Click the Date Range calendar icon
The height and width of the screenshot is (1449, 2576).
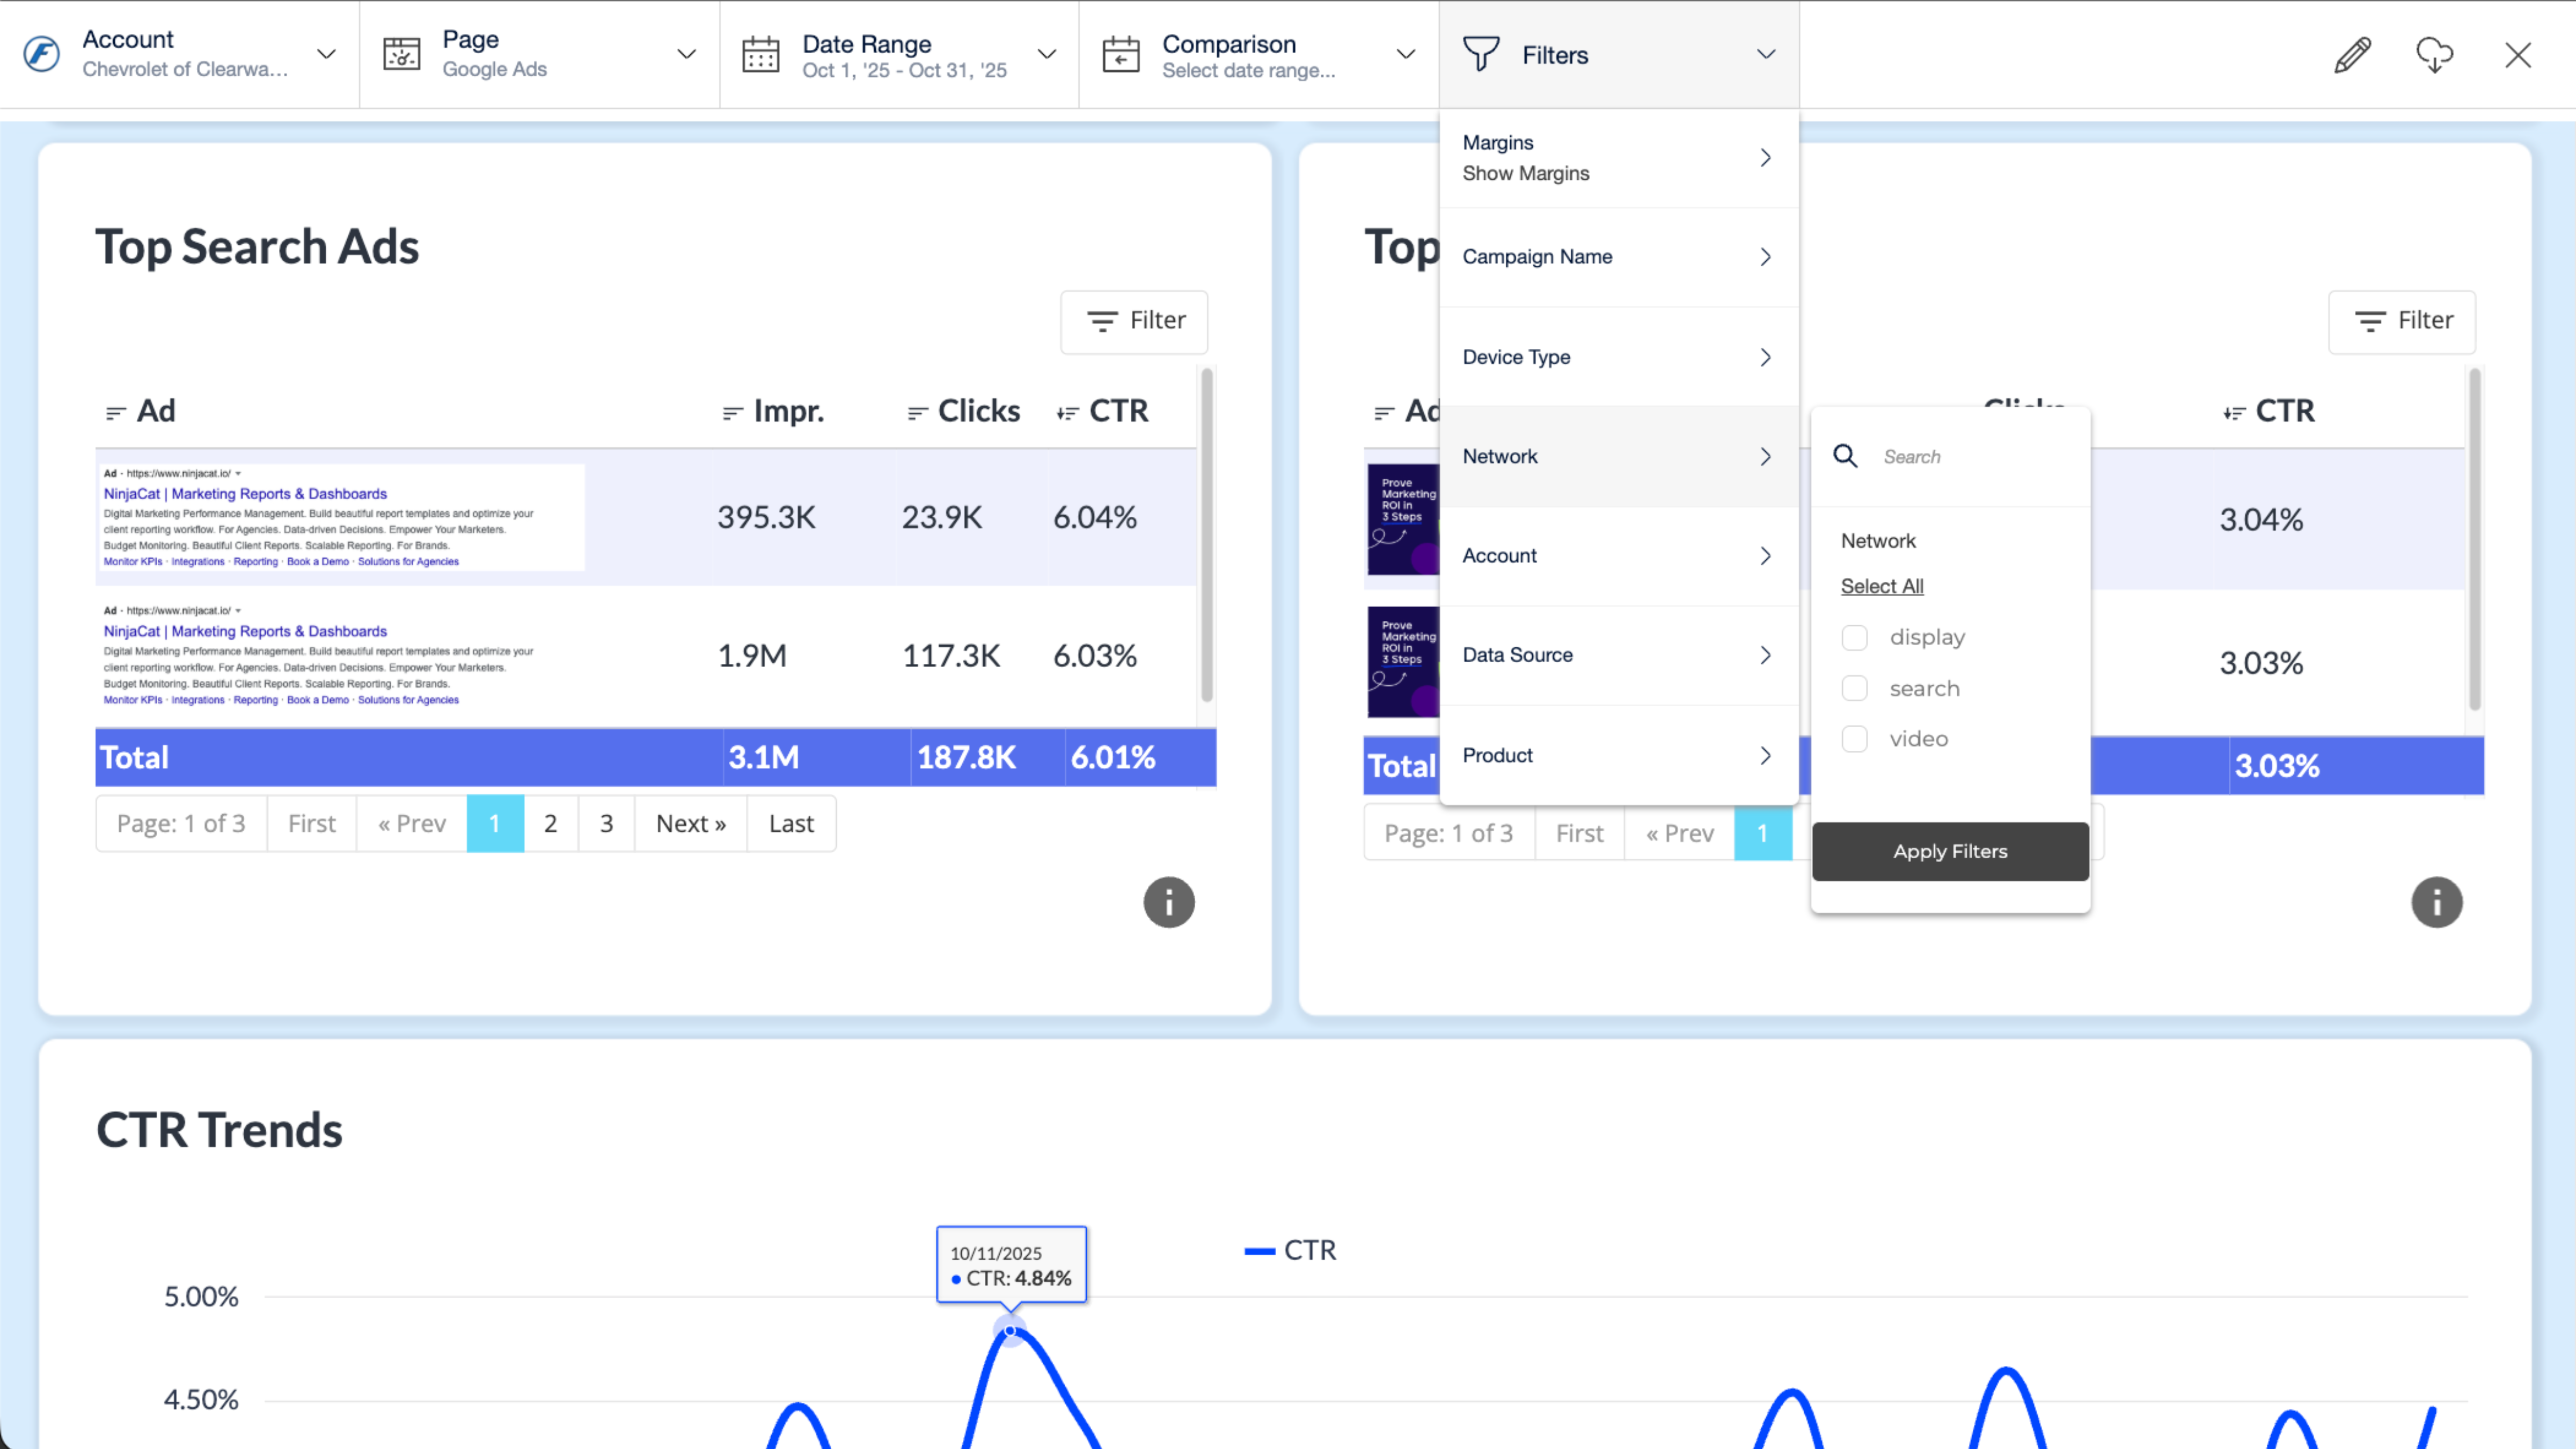(x=760, y=55)
